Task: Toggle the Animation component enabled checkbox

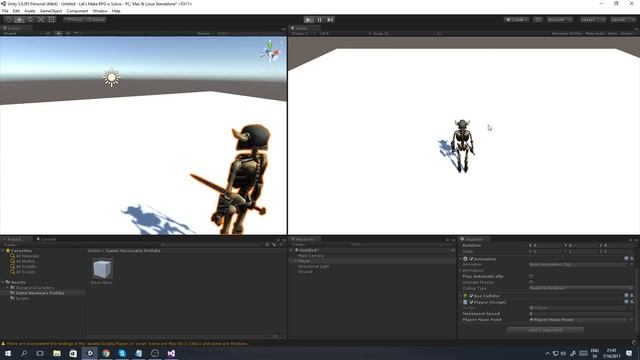Action: [471, 259]
